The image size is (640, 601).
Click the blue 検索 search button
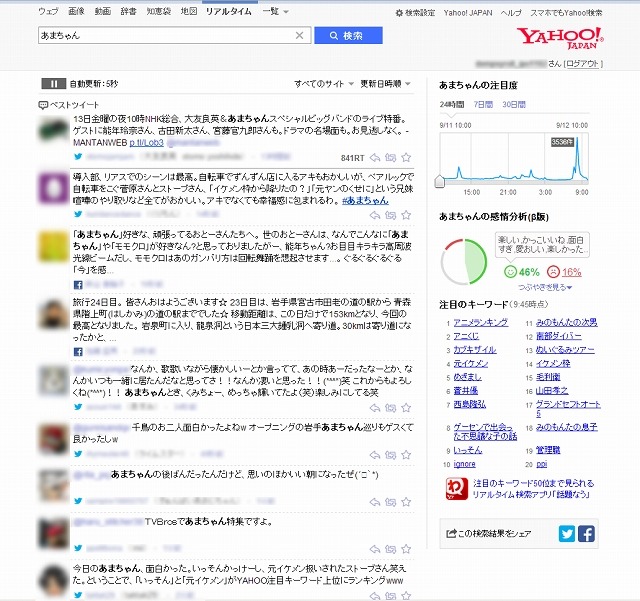tap(348, 36)
